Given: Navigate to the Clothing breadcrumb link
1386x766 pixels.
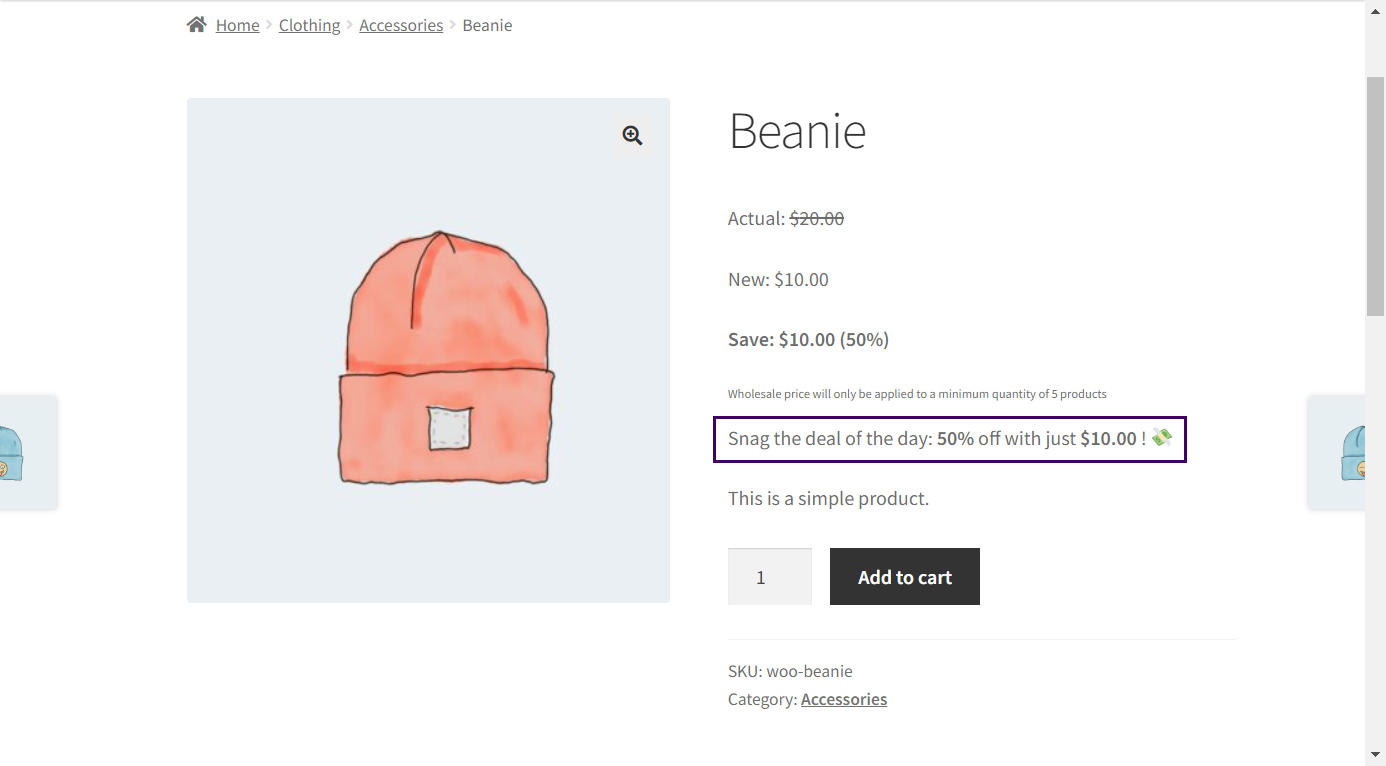Looking at the screenshot, I should pos(309,25).
